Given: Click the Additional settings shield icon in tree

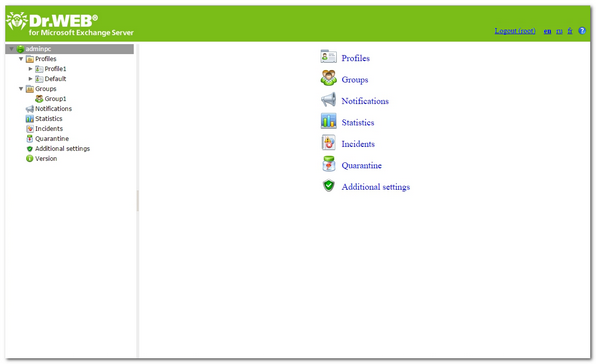Looking at the screenshot, I should pos(30,149).
